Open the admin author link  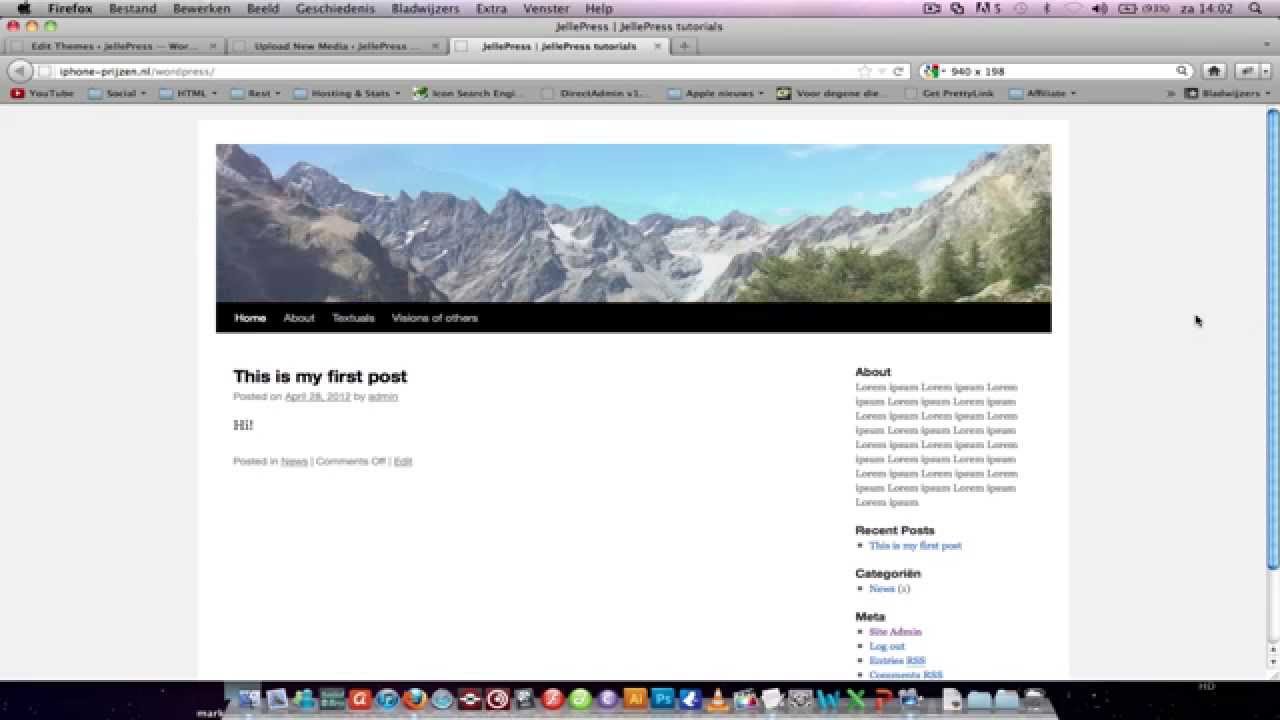coord(382,397)
